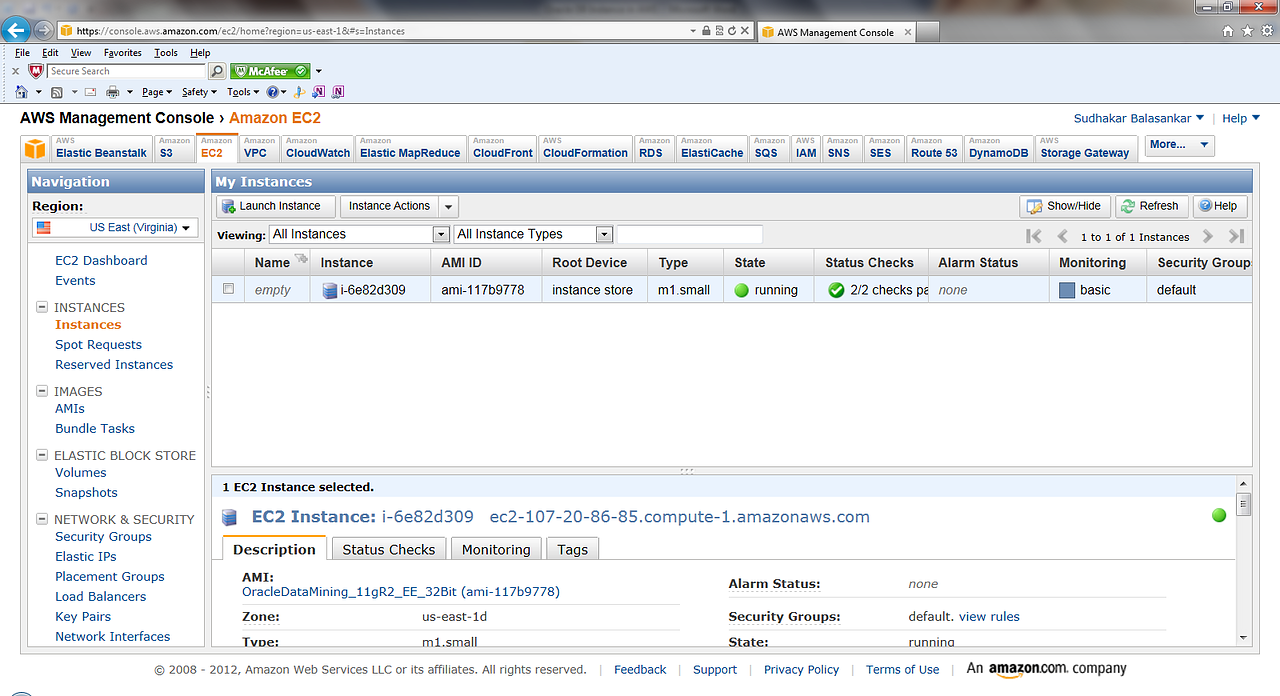
Task: Open the Region dropdown US East (Virginia)
Action: [x=114, y=228]
